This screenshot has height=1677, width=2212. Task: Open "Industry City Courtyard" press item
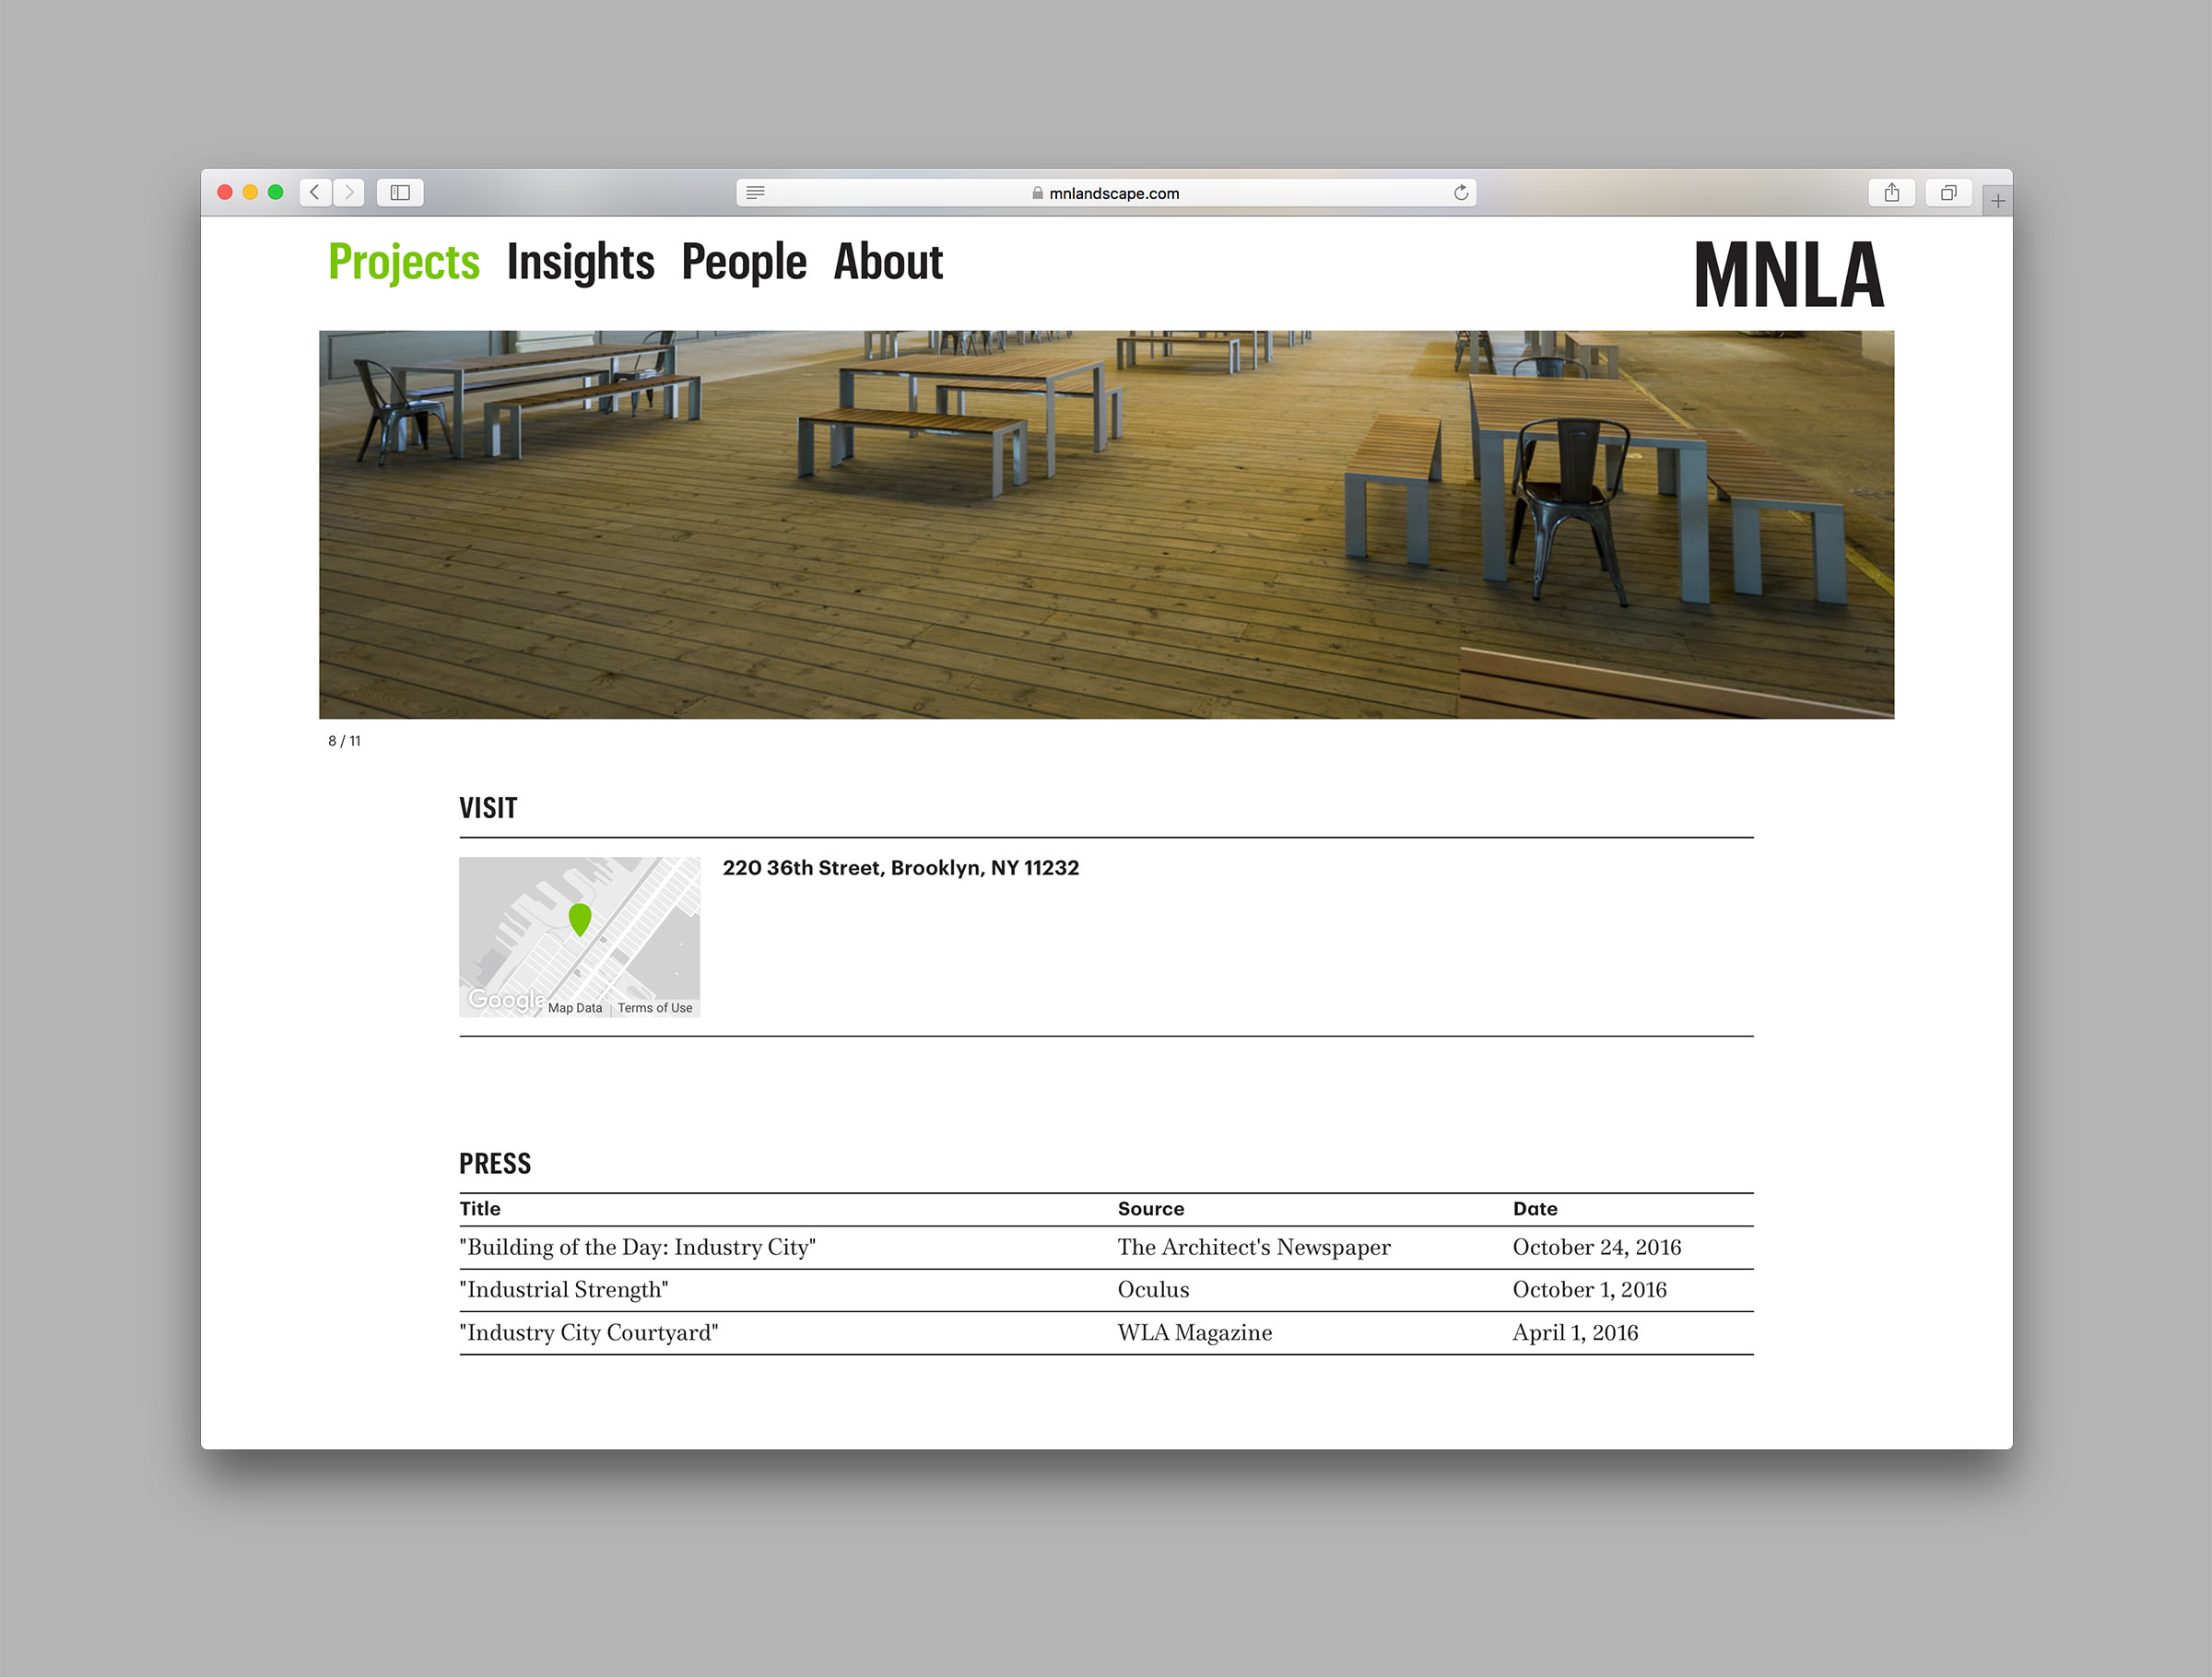click(588, 1333)
